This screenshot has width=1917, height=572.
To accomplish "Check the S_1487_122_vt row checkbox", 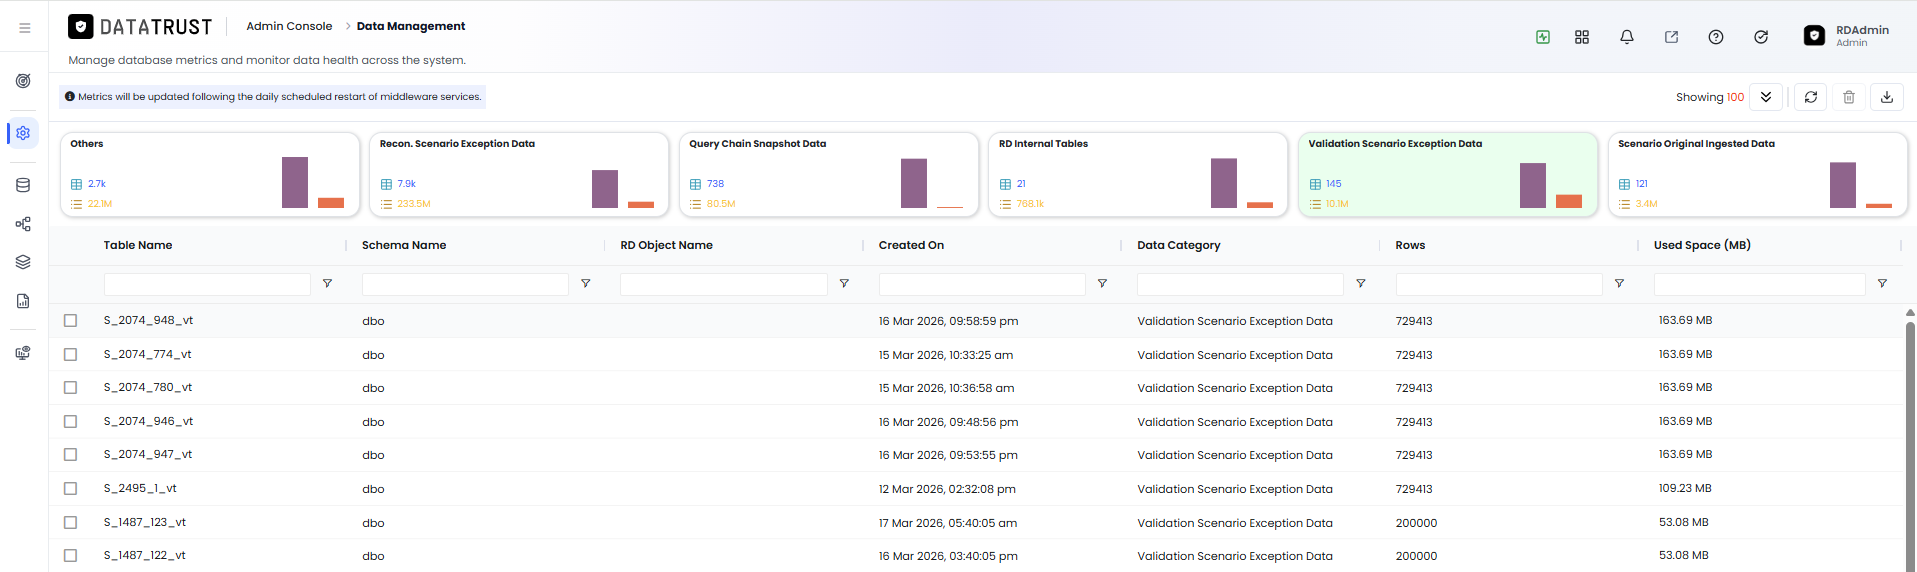I will coord(70,556).
